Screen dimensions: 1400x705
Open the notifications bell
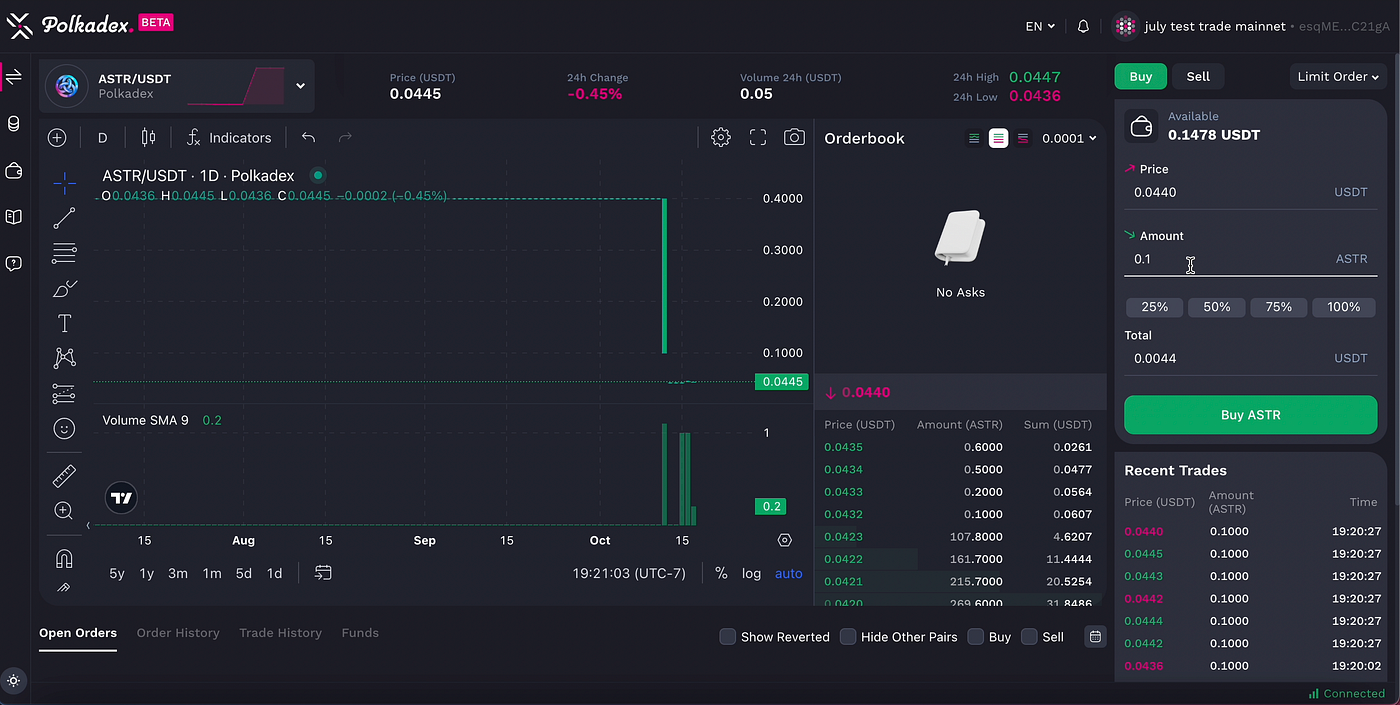[x=1083, y=27]
